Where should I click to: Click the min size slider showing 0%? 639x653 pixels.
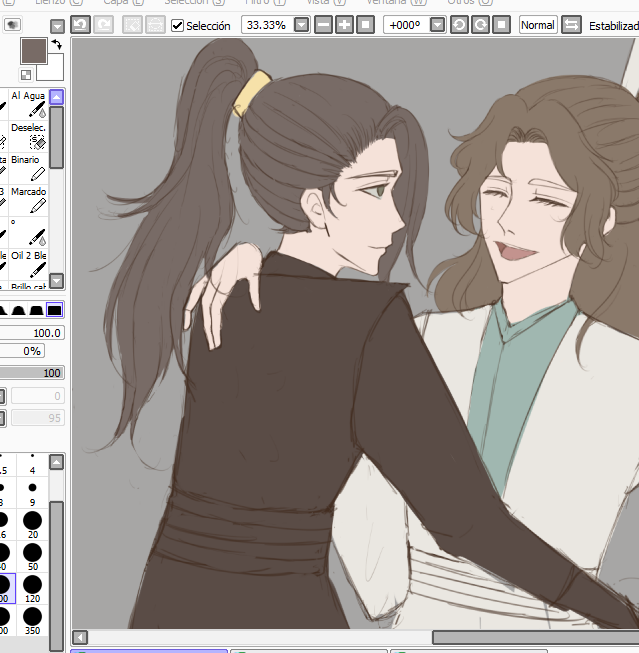point(22,351)
